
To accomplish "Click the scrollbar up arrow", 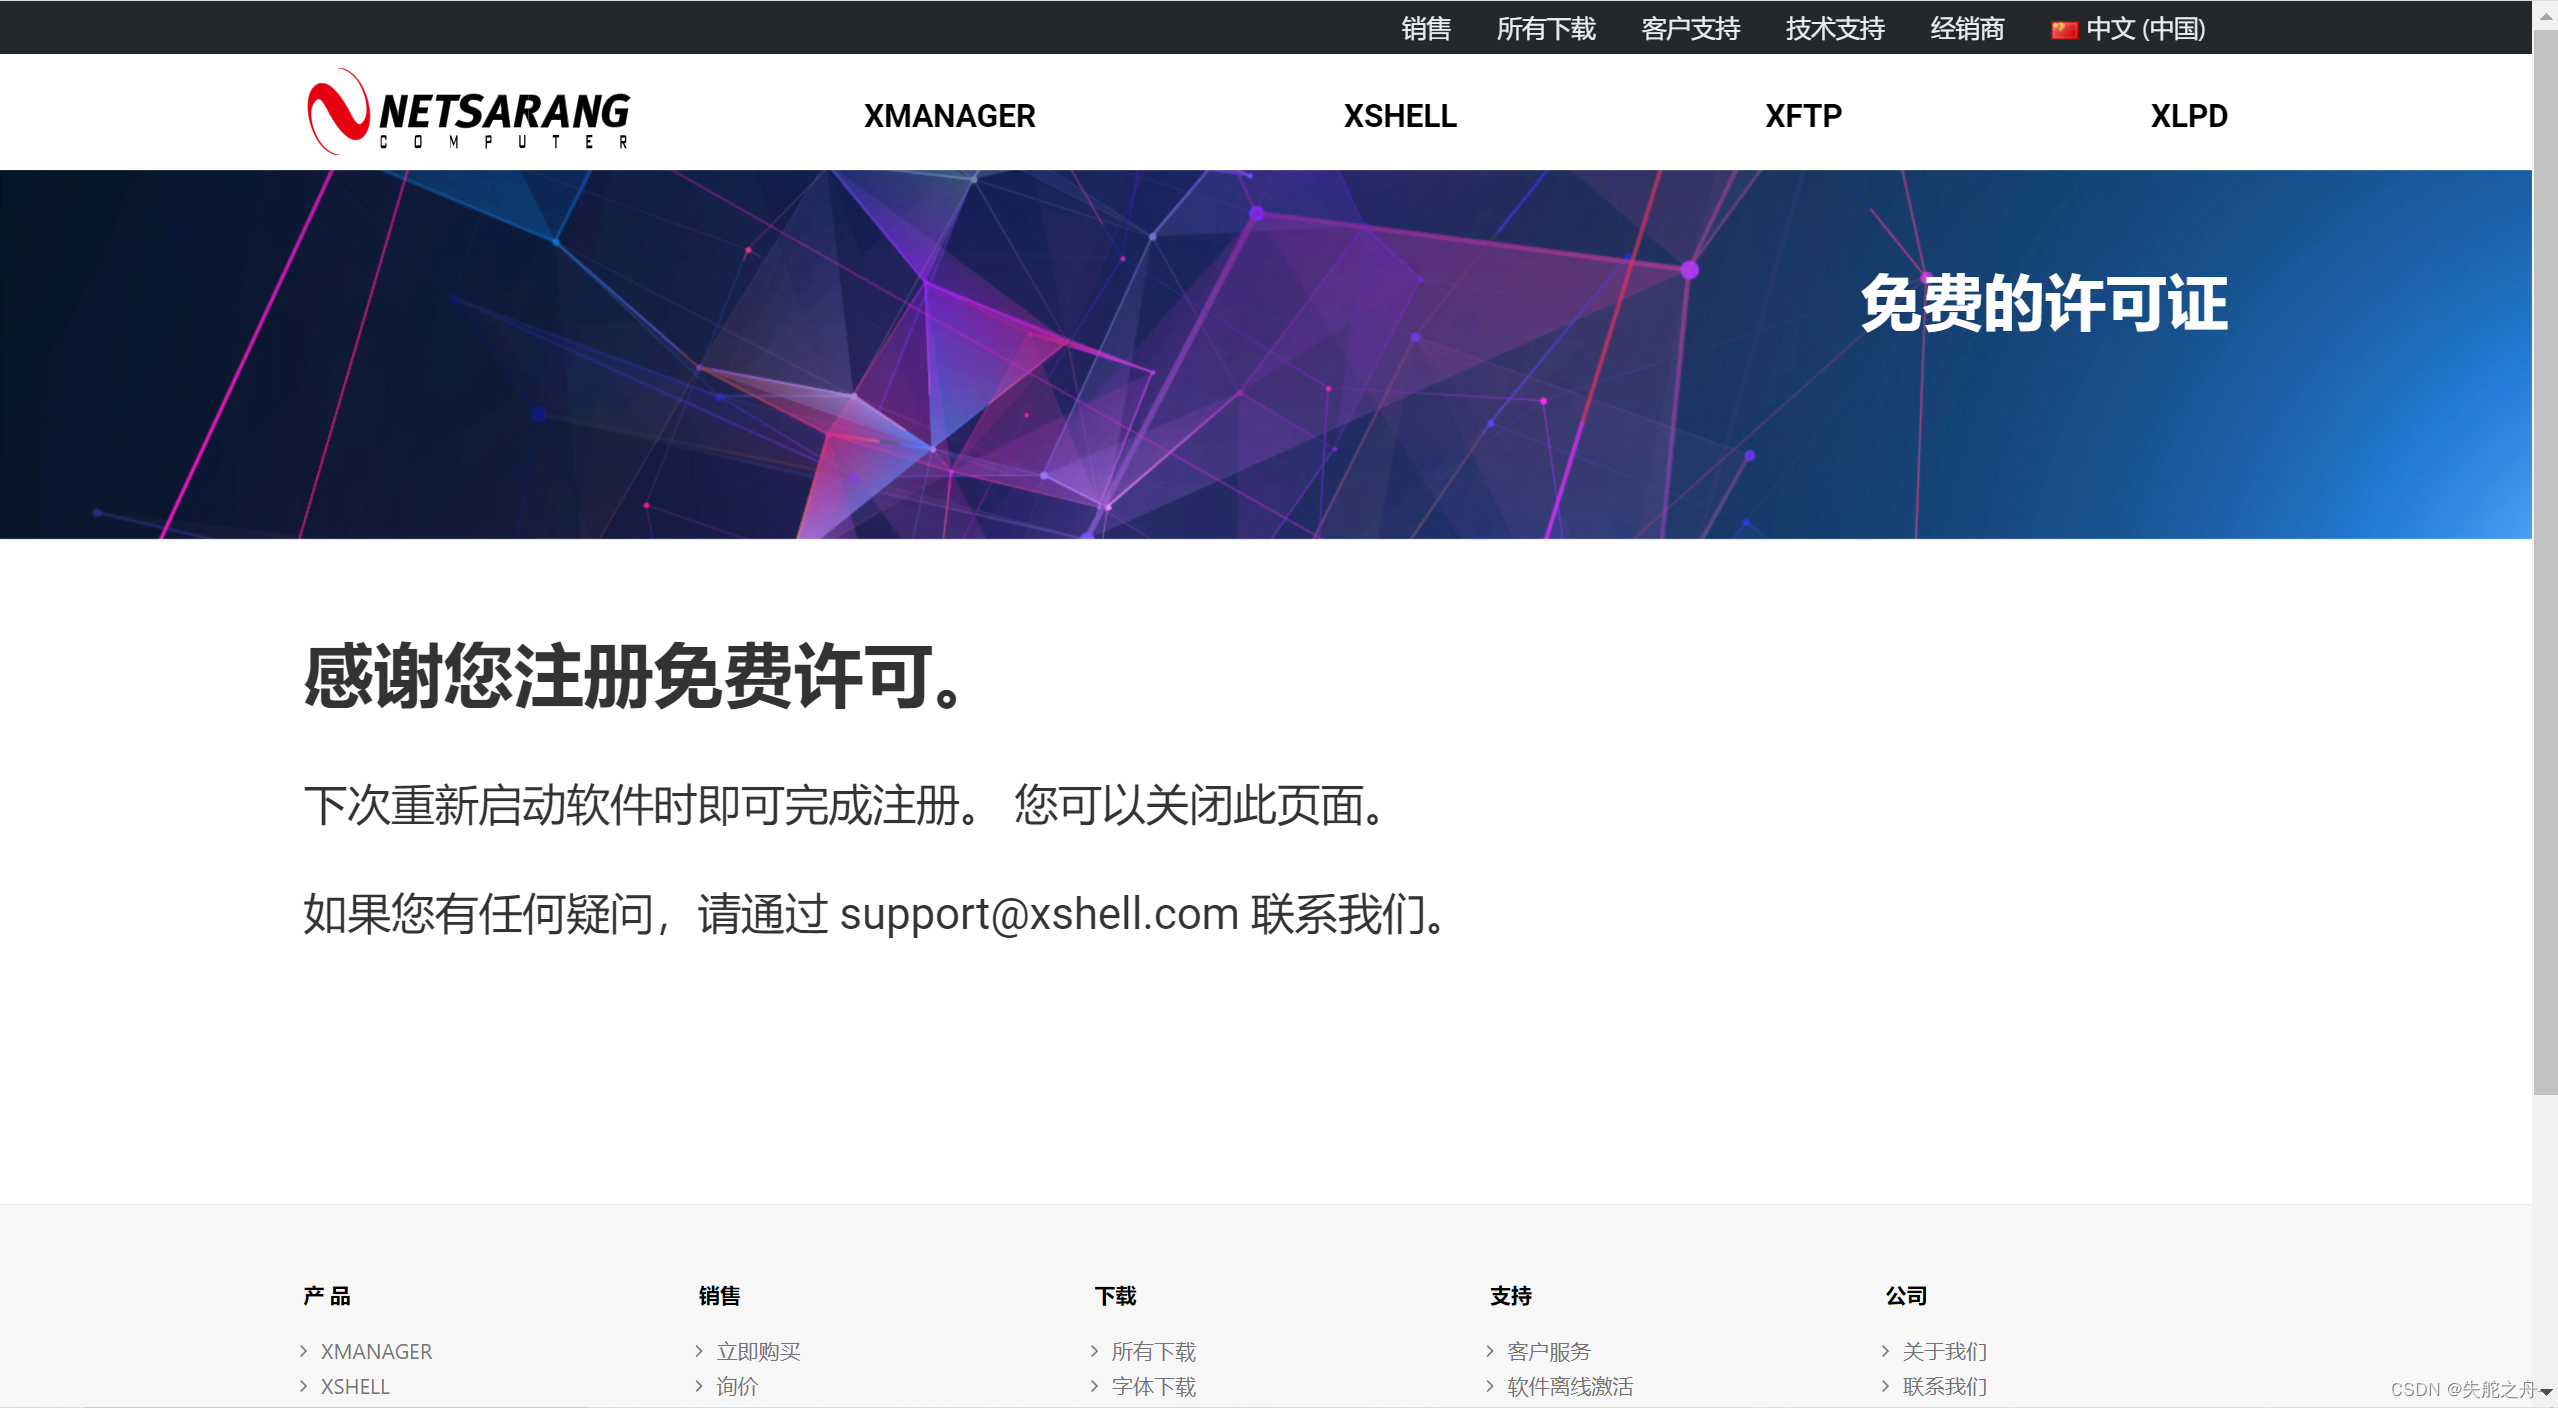I will click(2546, 15).
